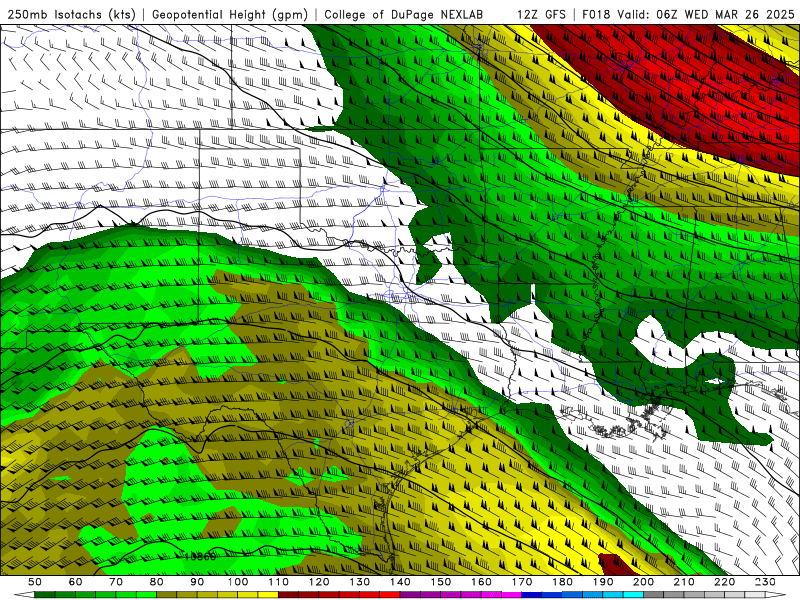Click the dark blue legend swatch just after 170
The height and width of the screenshot is (600, 800).
coord(532,595)
